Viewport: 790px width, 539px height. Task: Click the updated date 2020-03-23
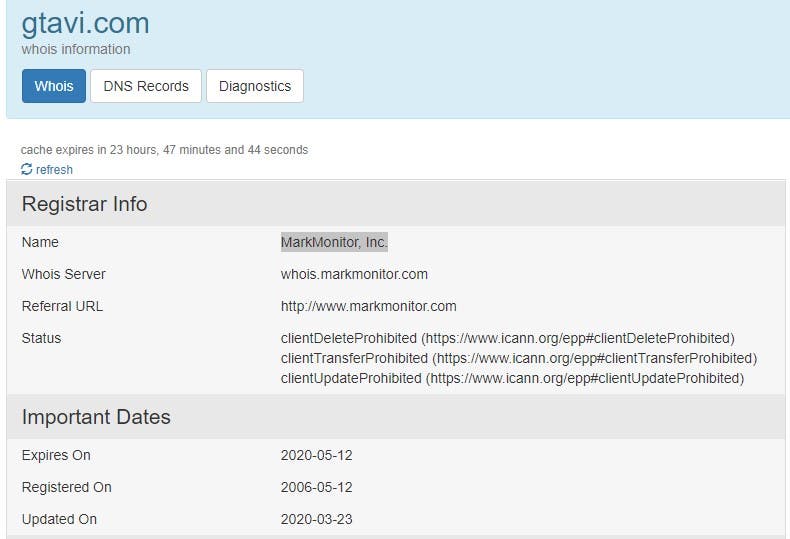coord(316,519)
